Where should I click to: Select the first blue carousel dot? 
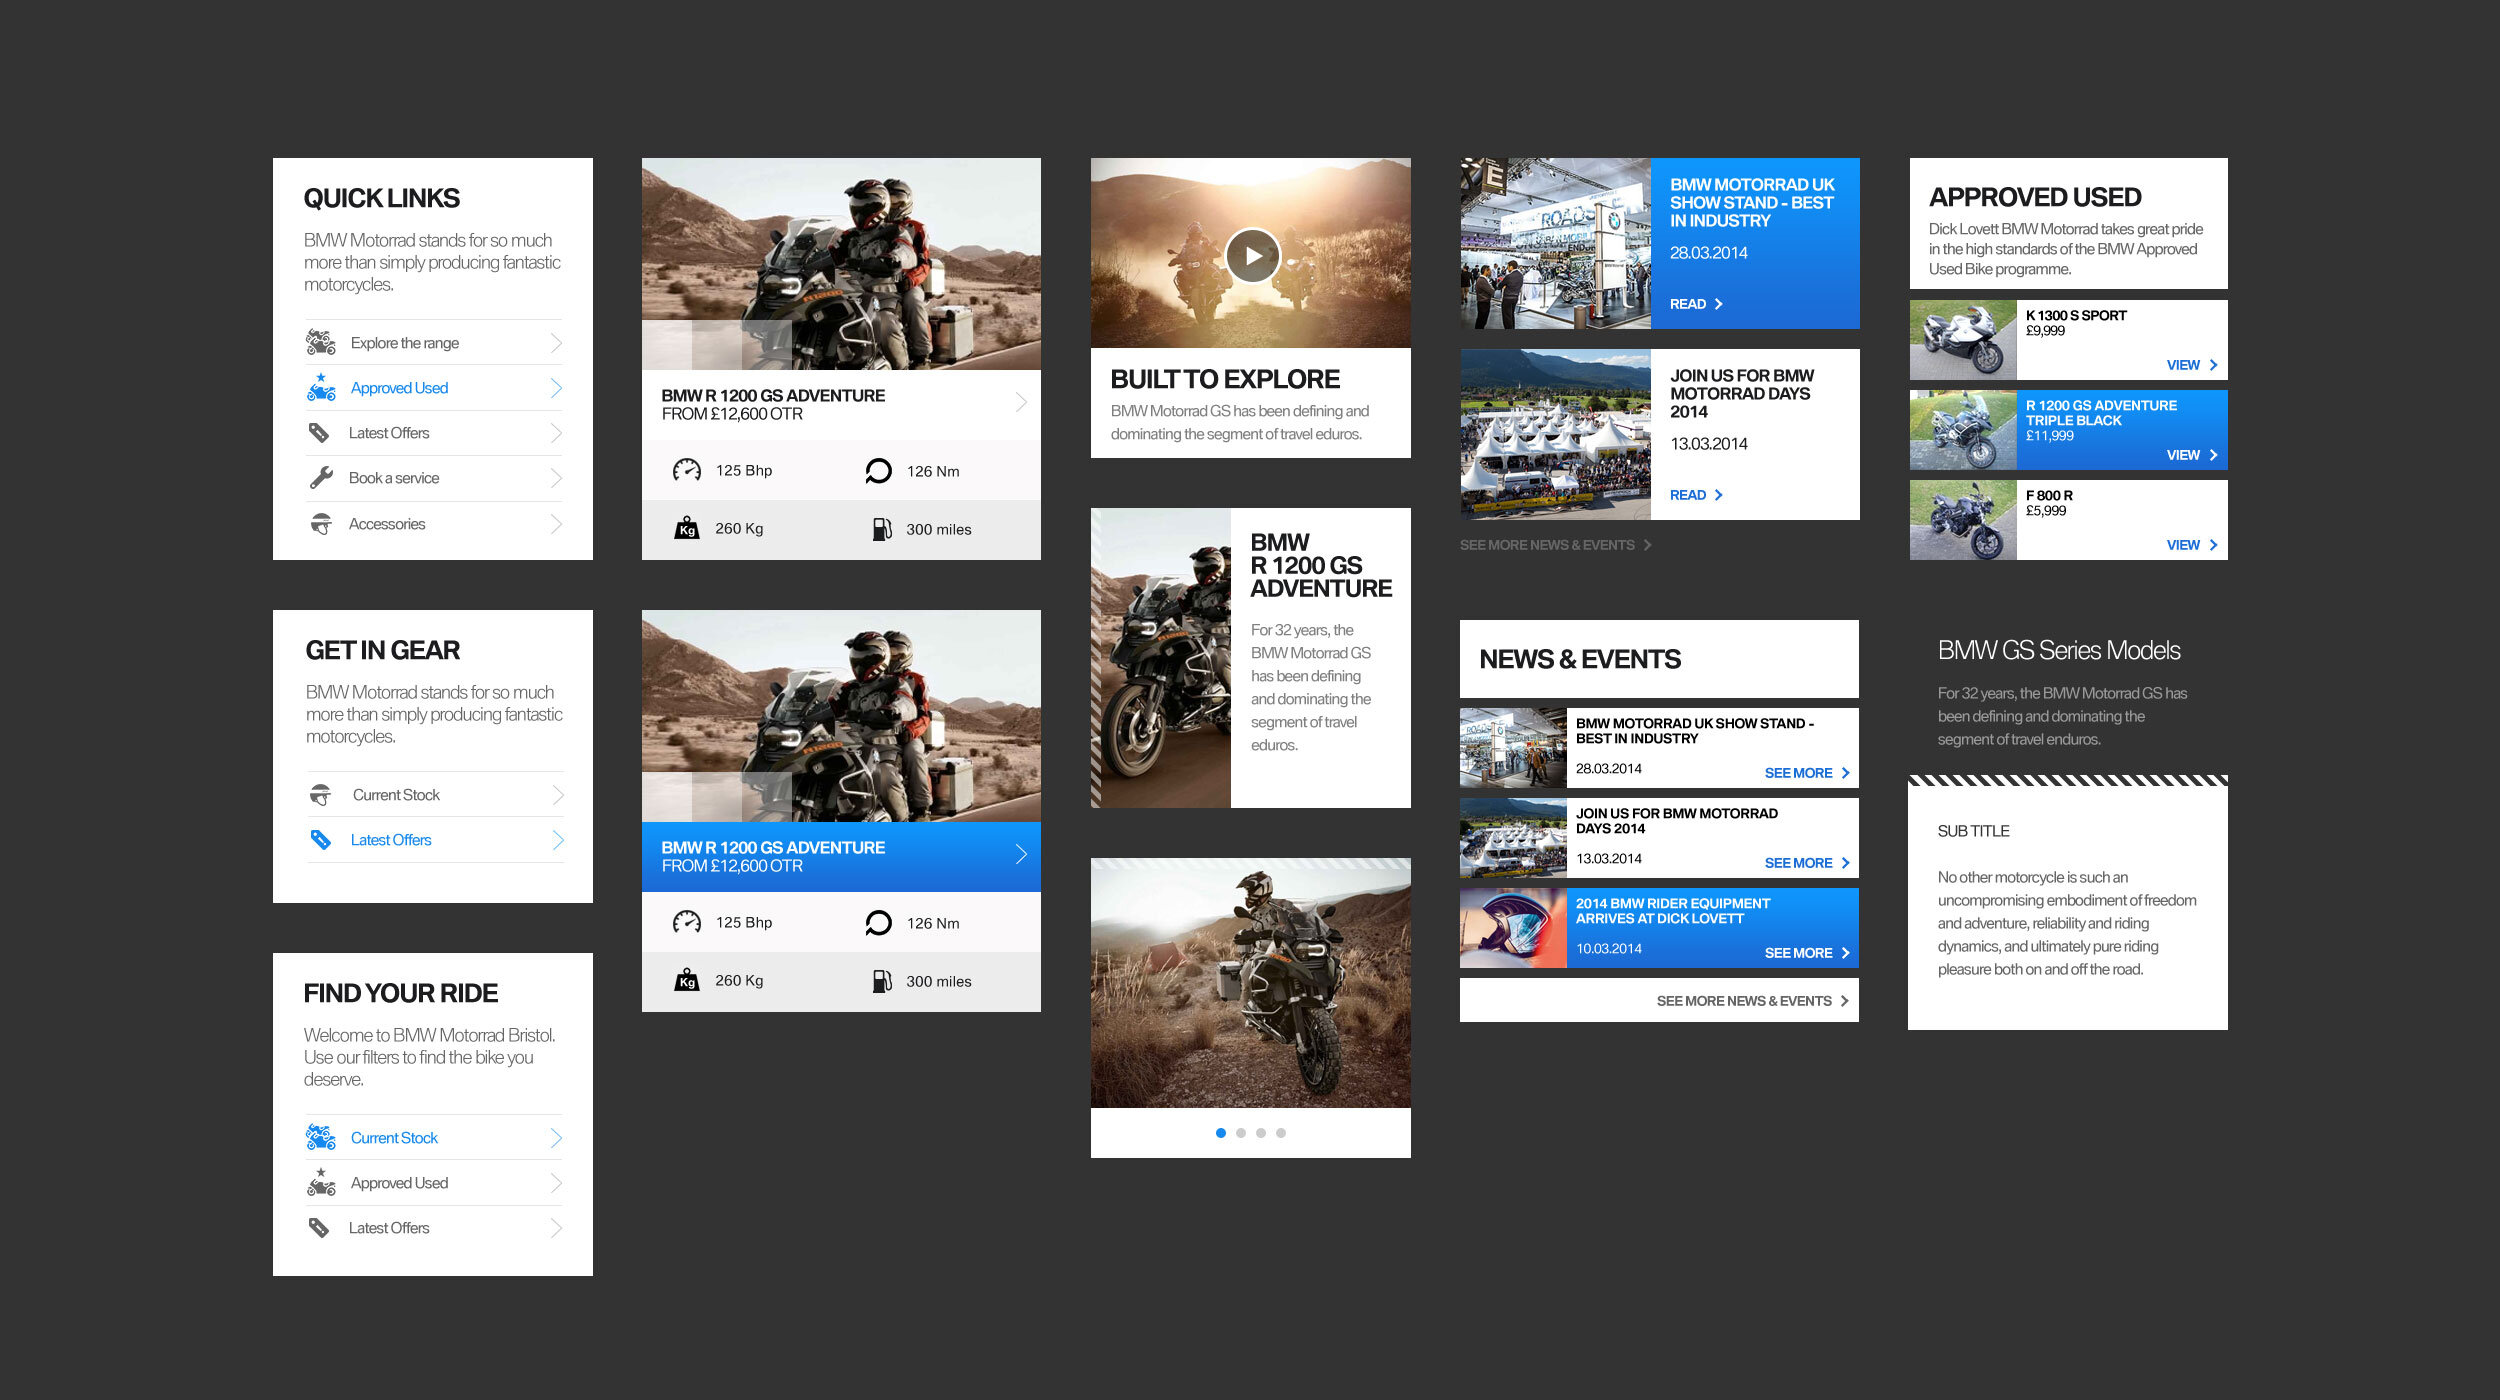1221,1133
